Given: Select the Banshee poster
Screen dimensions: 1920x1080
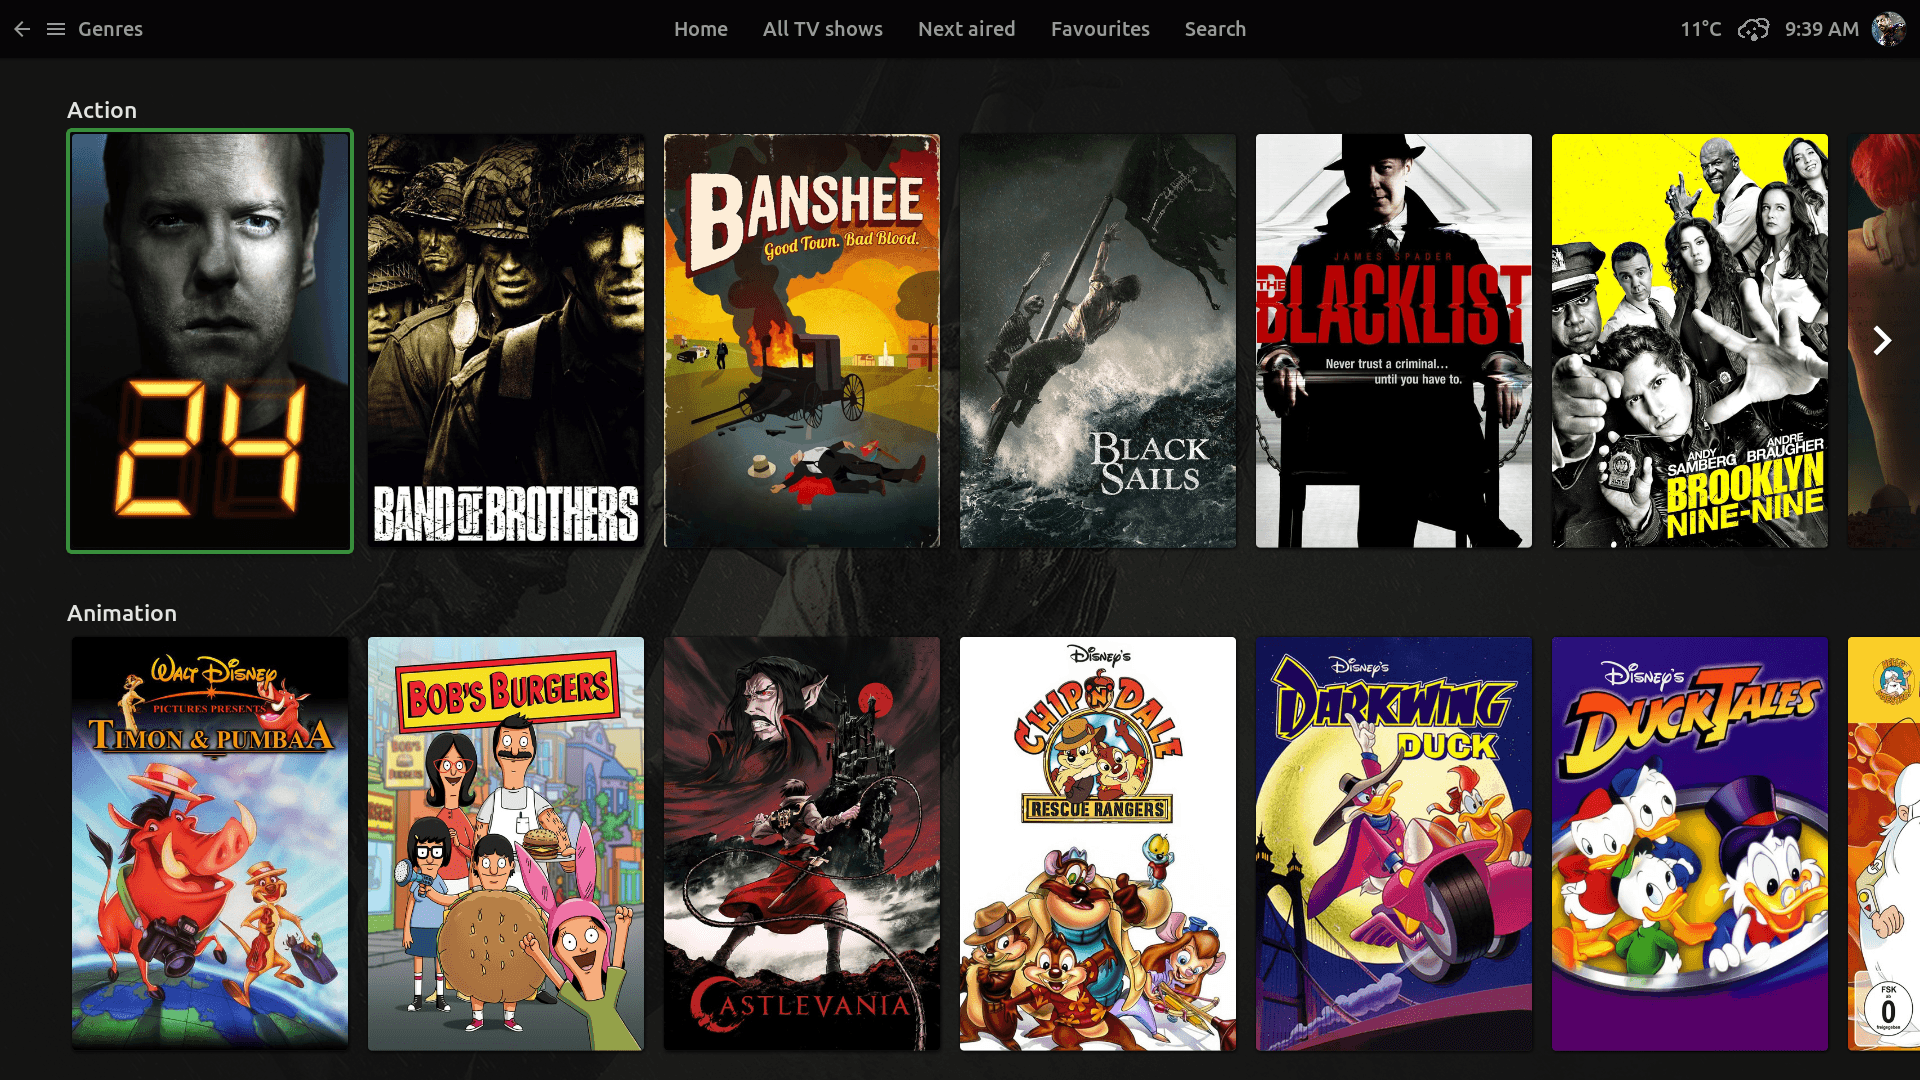Looking at the screenshot, I should tap(802, 341).
